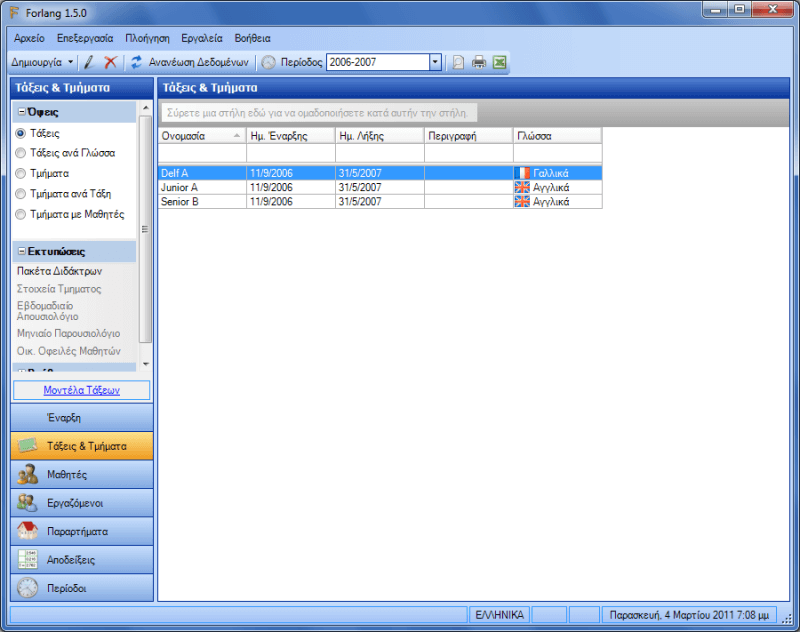Open the Αρχείο menu
The image size is (800, 632).
pyautogui.click(x=29, y=38)
